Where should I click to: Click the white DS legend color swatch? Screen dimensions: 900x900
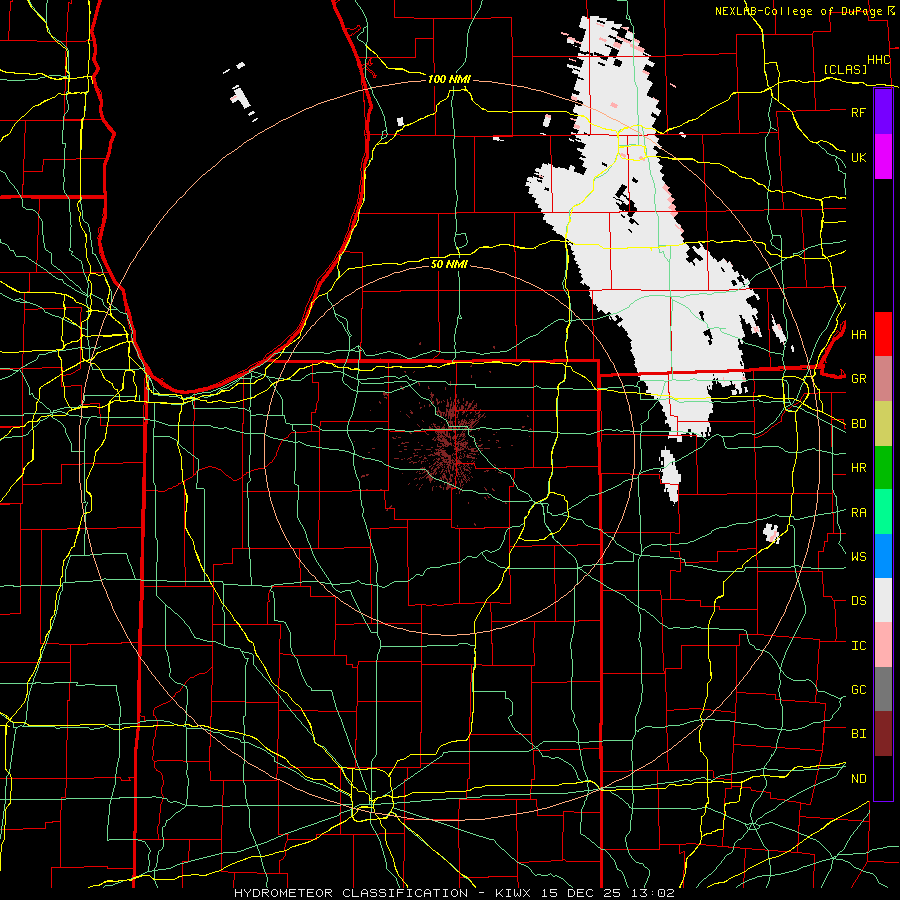(x=883, y=600)
